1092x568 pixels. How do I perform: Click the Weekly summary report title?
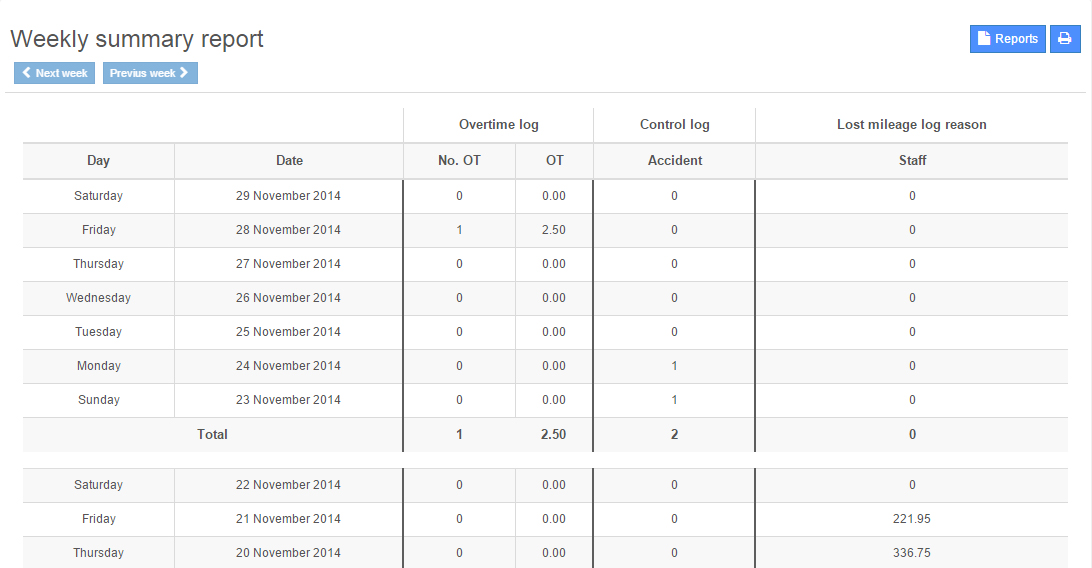click(137, 39)
